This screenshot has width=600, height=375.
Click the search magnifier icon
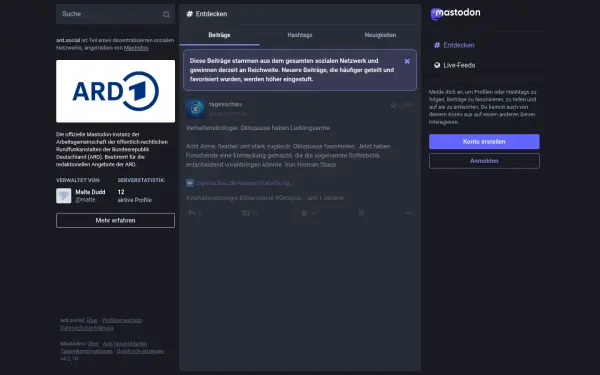166,15
